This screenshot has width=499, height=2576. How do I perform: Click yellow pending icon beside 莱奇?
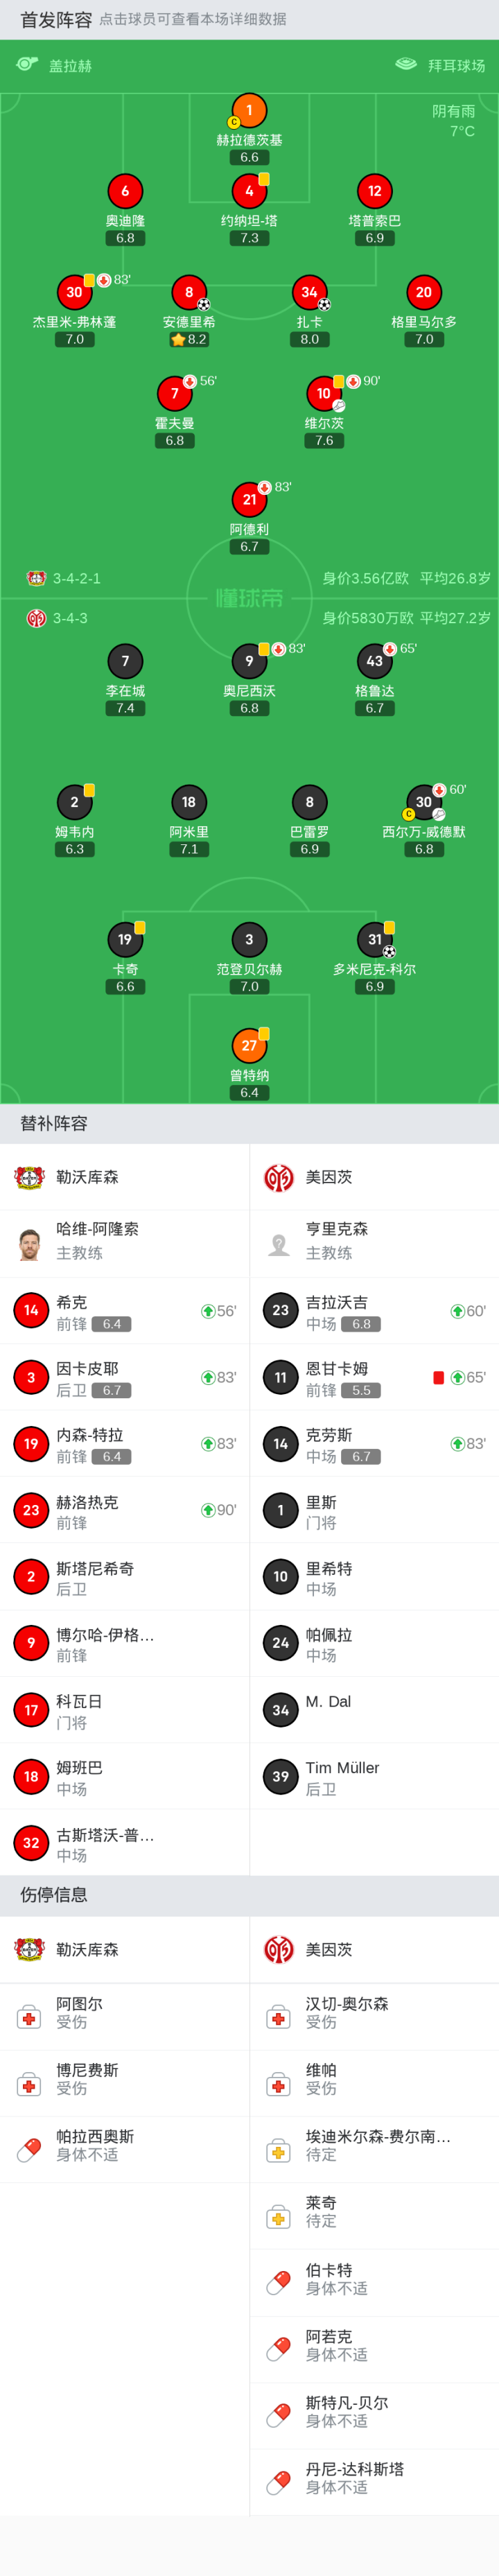tap(278, 2216)
